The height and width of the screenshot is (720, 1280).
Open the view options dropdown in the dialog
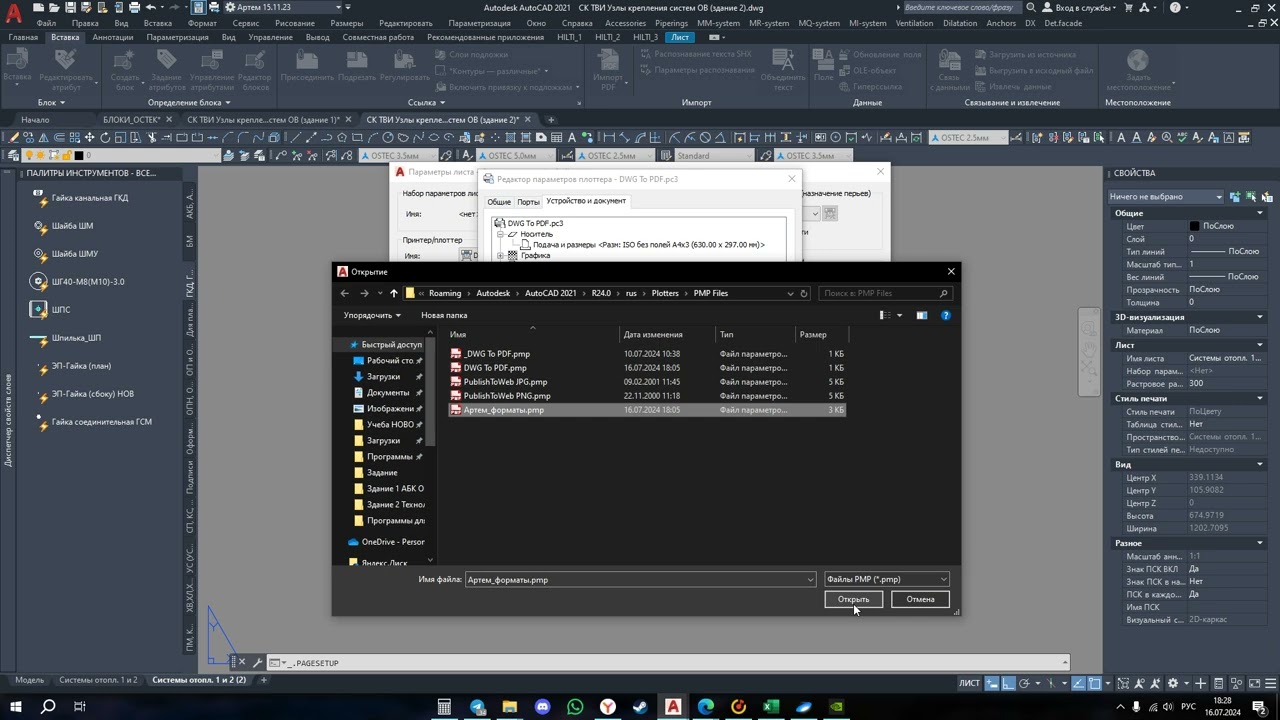[x=899, y=315]
